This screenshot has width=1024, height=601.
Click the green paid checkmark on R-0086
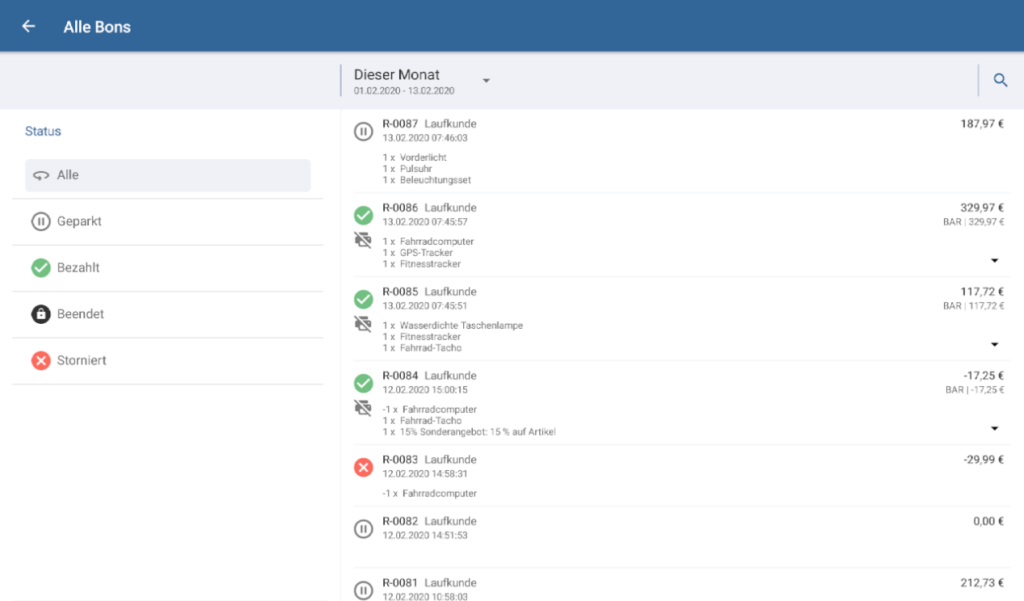363,215
